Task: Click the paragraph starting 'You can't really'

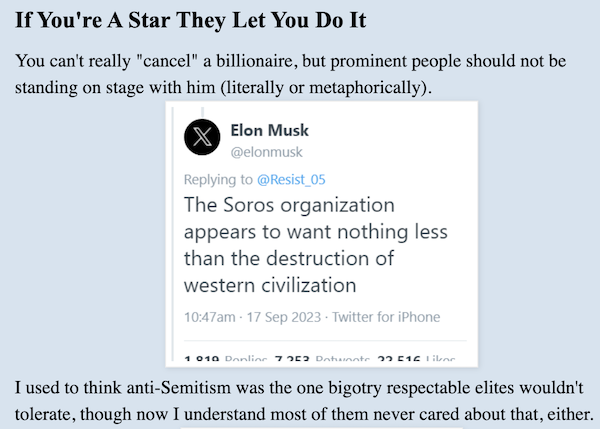Action: pyautogui.click(x=291, y=74)
